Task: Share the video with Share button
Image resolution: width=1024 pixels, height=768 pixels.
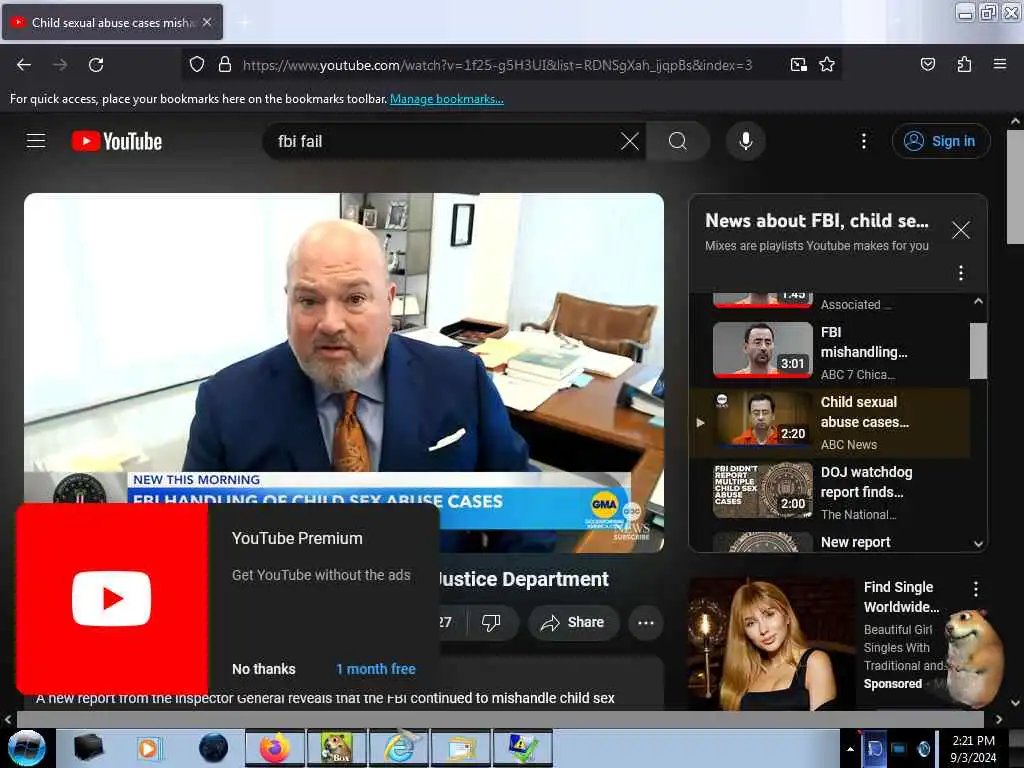Action: click(x=573, y=622)
